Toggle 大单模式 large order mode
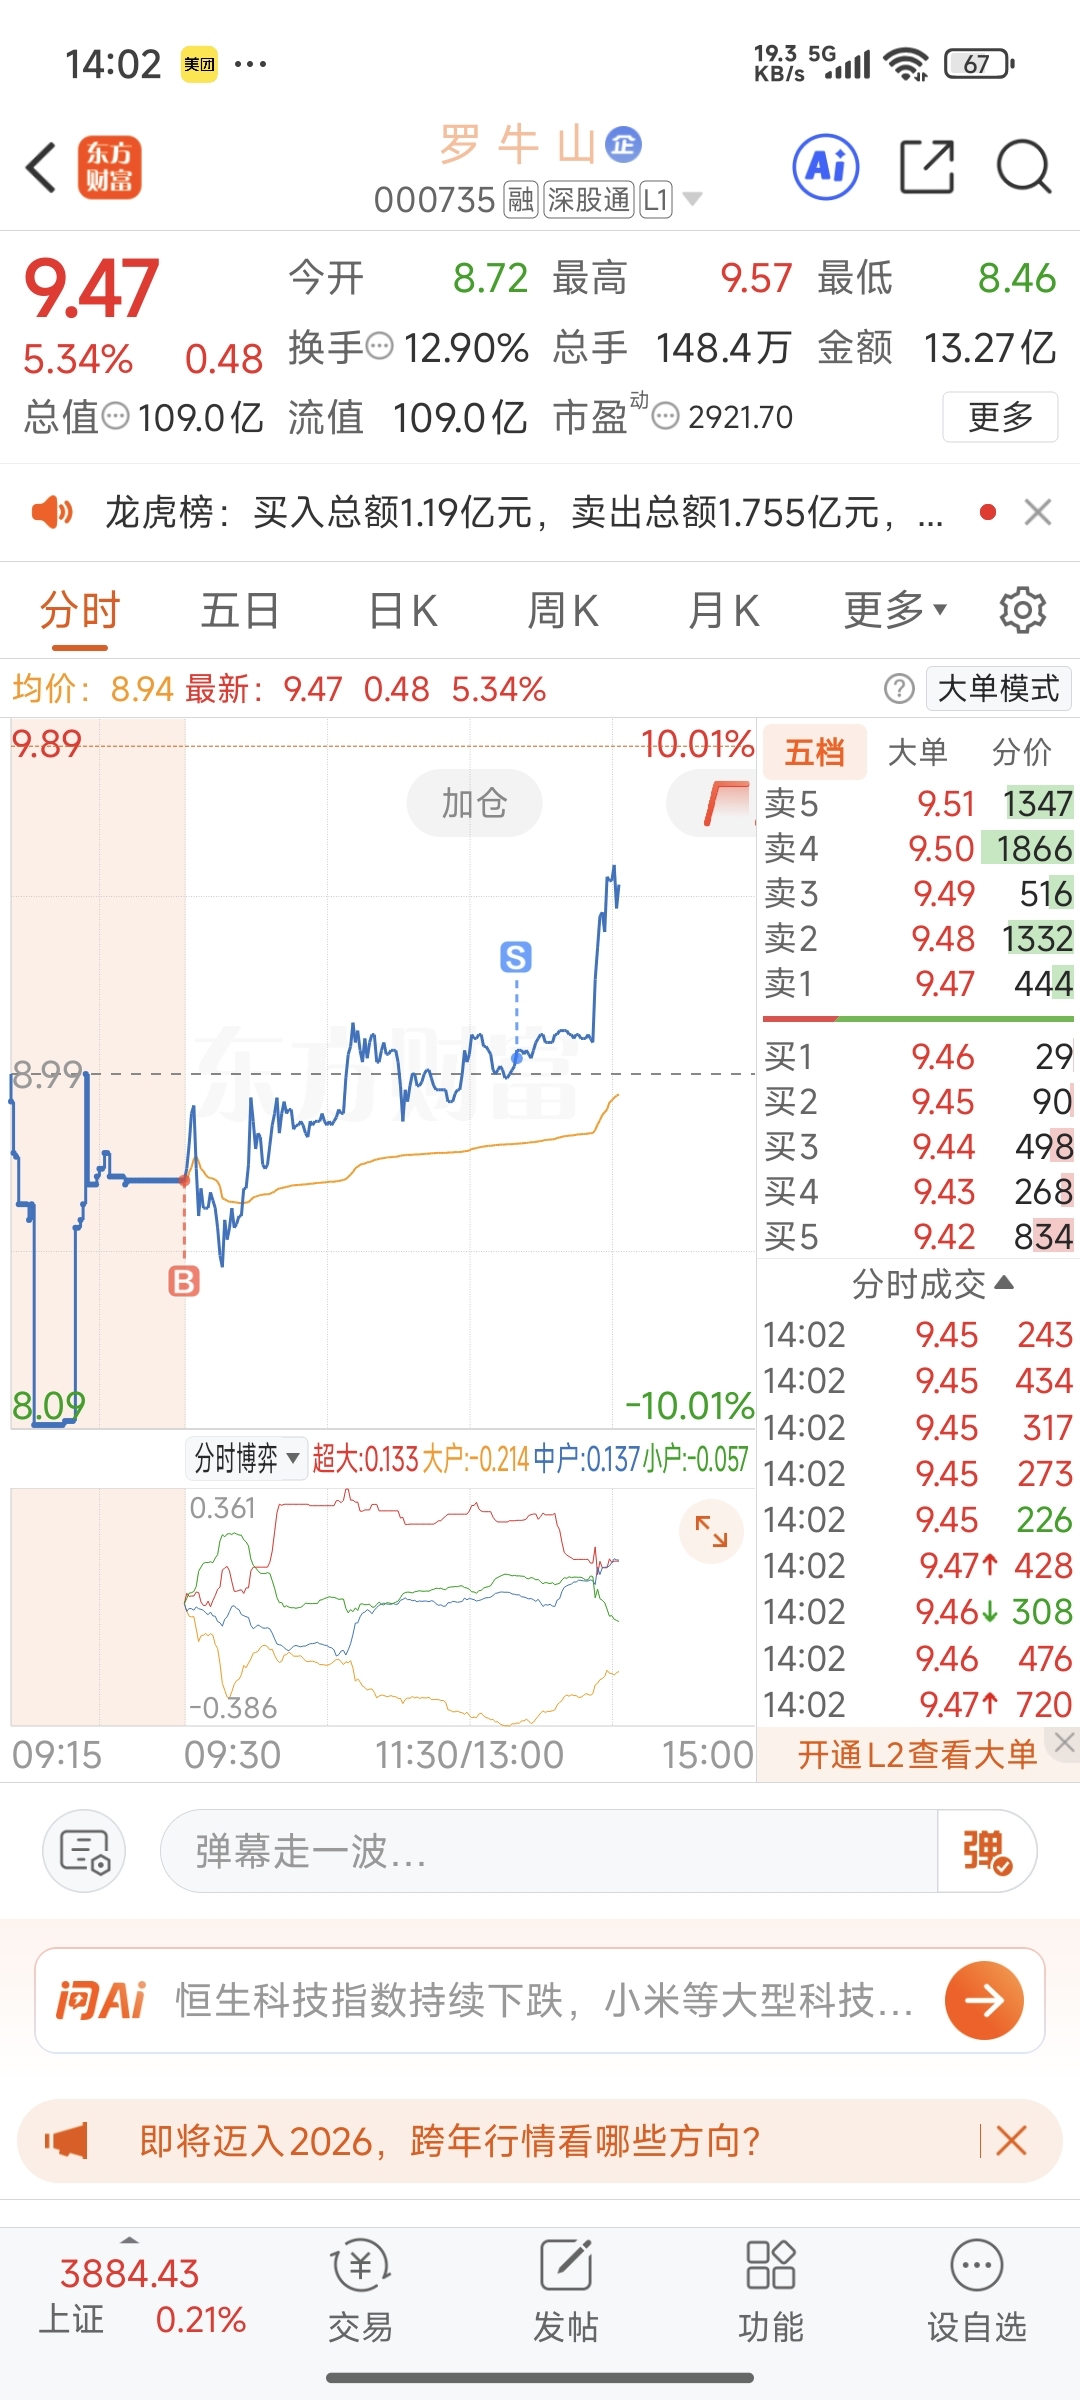Image resolution: width=1080 pixels, height=2400 pixels. (x=998, y=688)
